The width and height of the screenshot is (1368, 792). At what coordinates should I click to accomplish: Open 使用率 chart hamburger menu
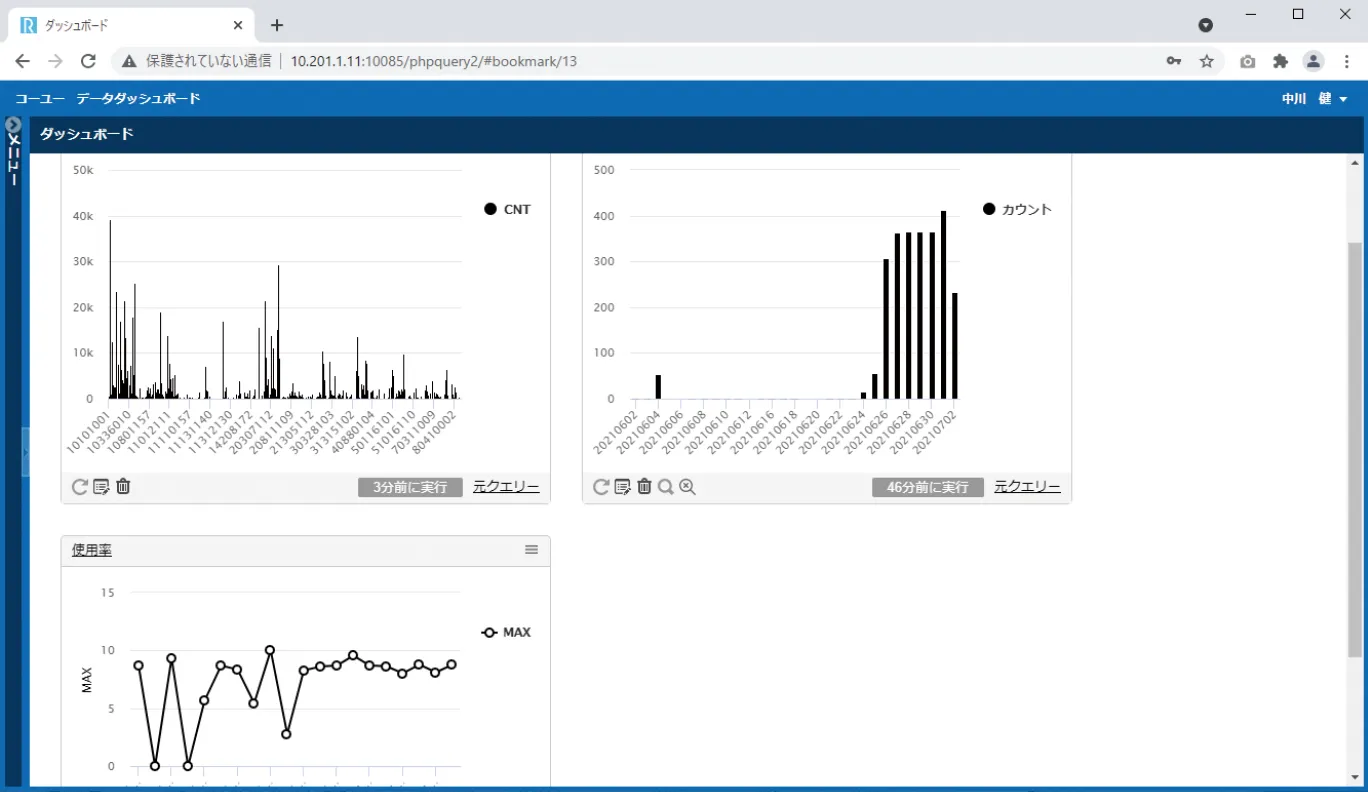pos(531,550)
